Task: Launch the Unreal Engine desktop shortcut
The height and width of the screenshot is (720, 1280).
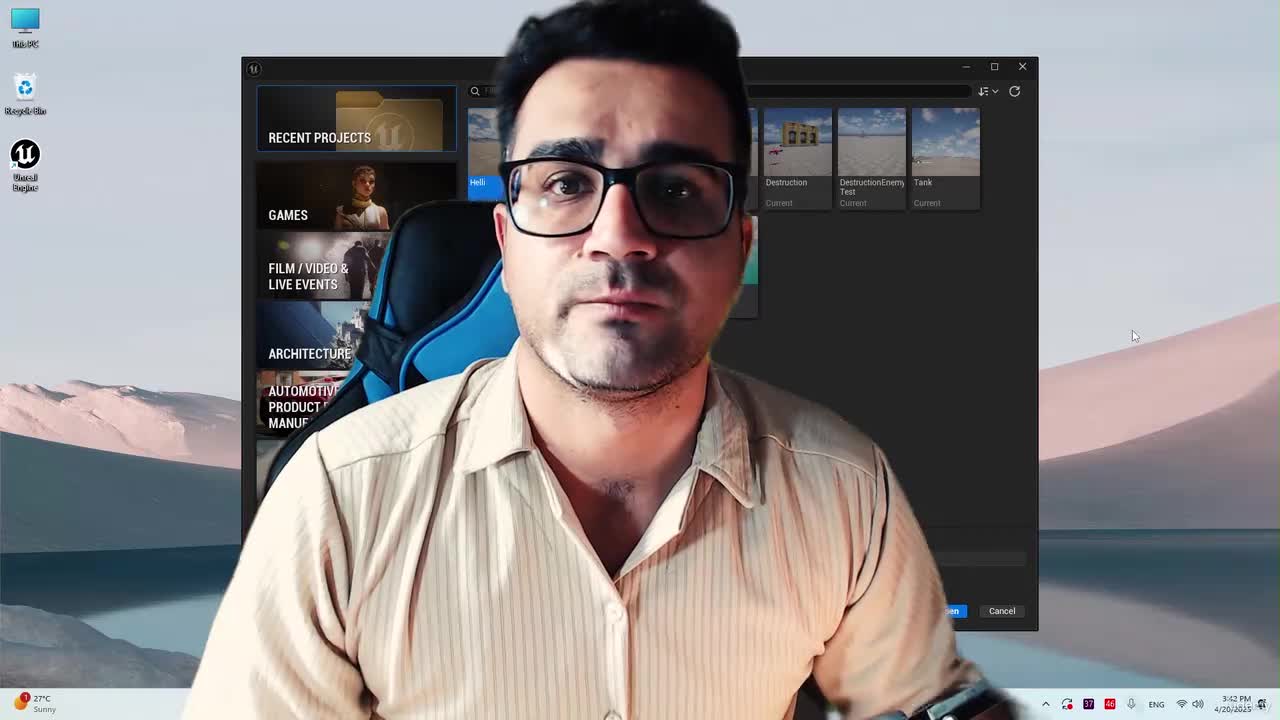Action: (x=25, y=165)
